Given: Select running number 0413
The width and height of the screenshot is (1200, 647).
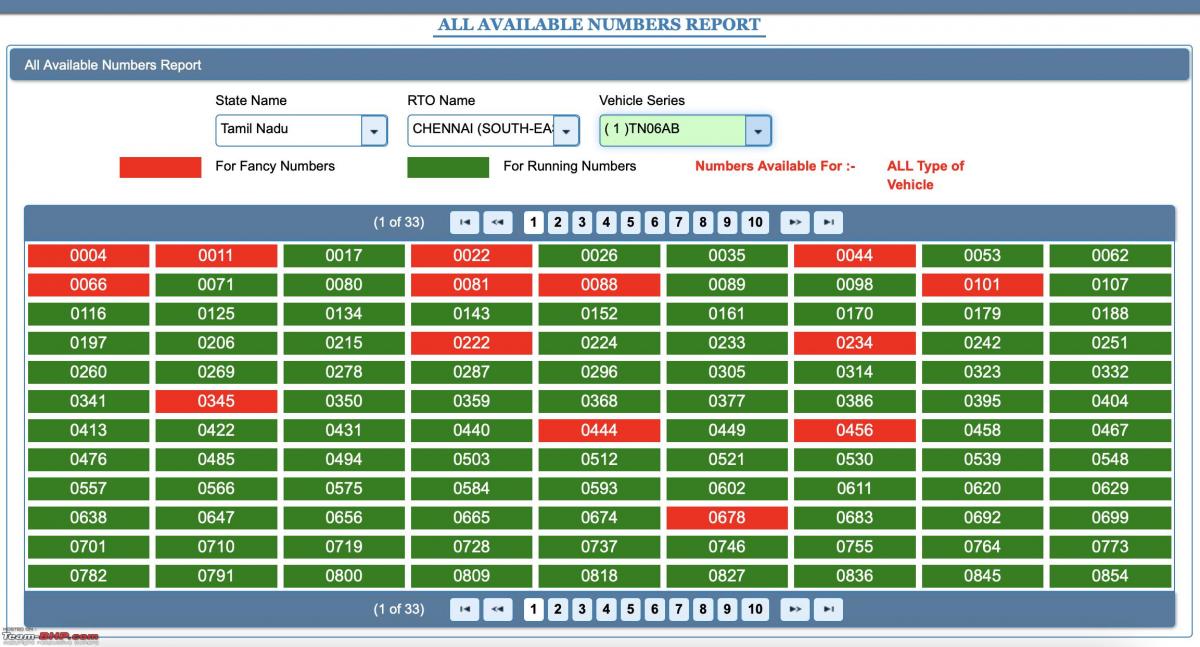Looking at the screenshot, I should click(x=88, y=431).
